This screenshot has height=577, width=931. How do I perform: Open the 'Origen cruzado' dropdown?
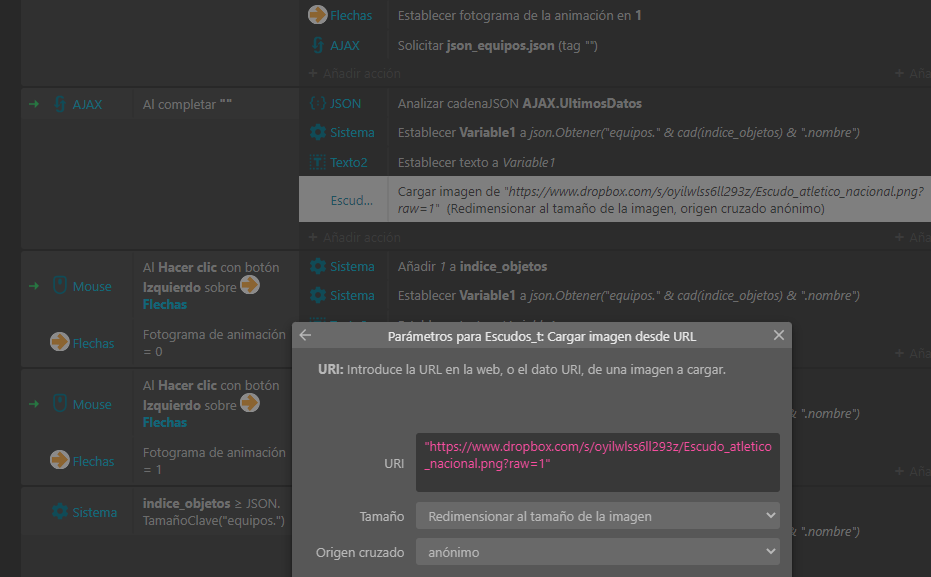pyautogui.click(x=598, y=552)
